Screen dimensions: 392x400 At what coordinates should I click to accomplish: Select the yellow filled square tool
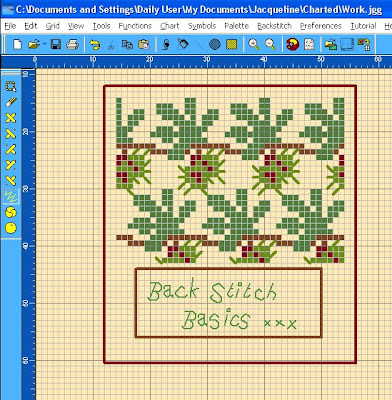tap(232, 44)
